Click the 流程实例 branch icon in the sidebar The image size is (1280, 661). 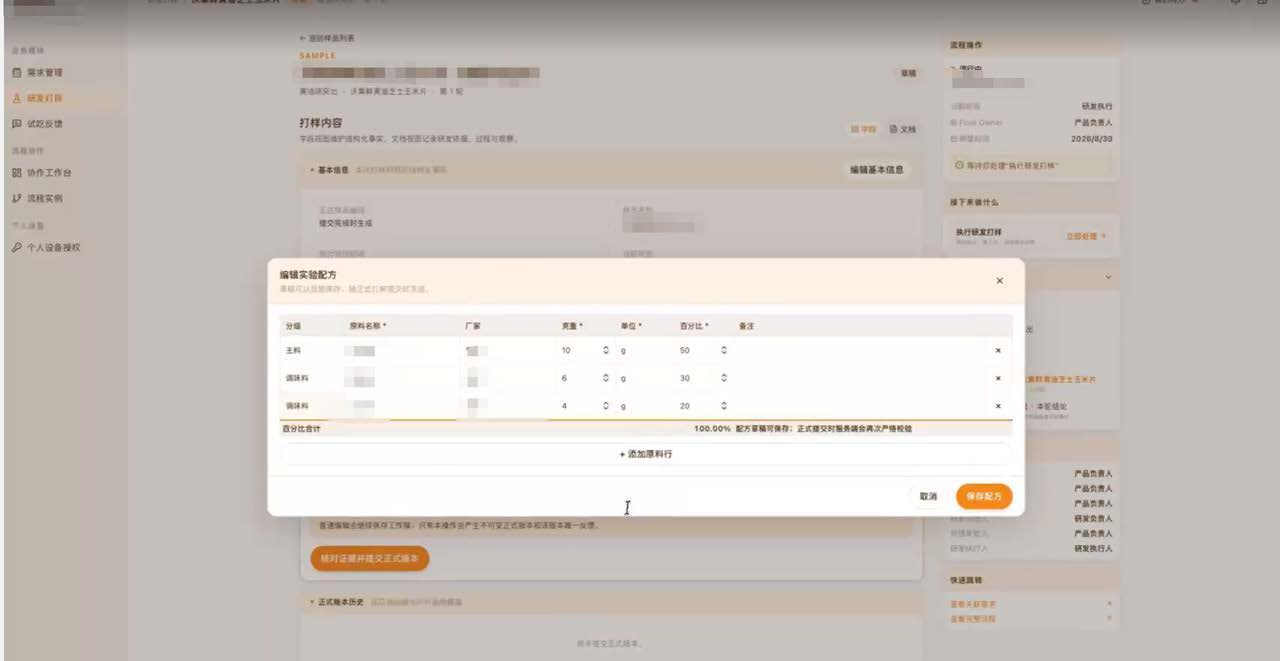click(x=16, y=198)
